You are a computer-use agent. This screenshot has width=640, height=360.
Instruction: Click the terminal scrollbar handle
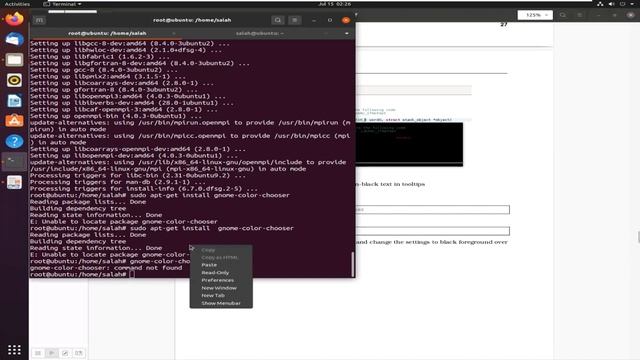[x=352, y=264]
